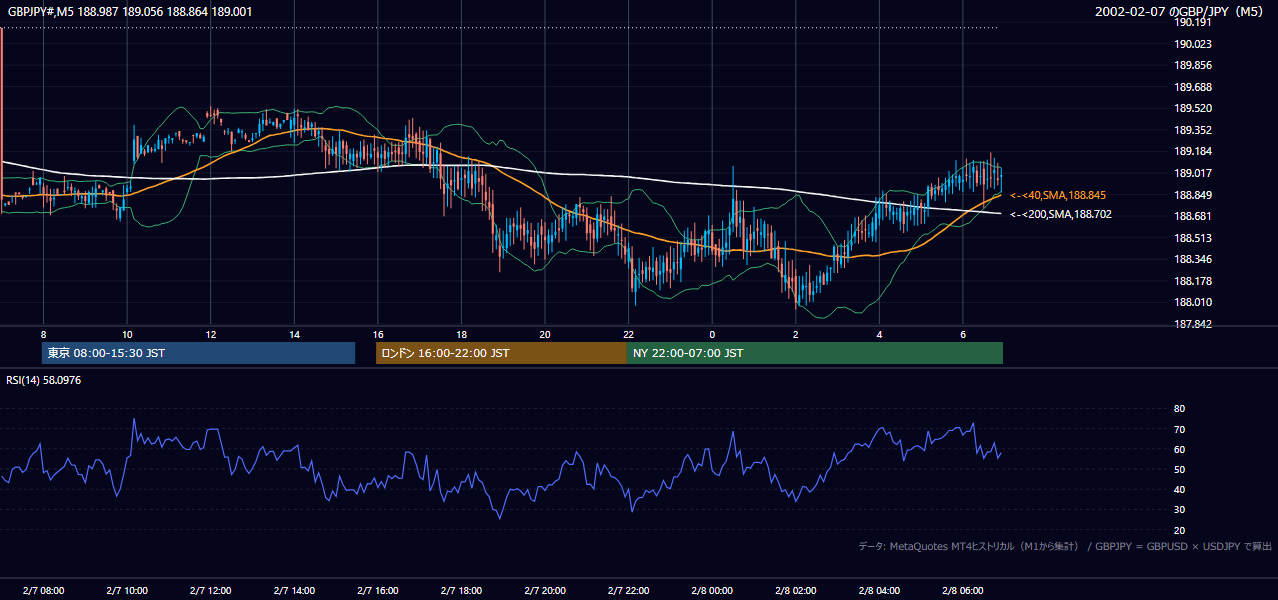The image size is (1278, 600).
Task: Click the hour label 16 under price chart
Action: point(378,334)
